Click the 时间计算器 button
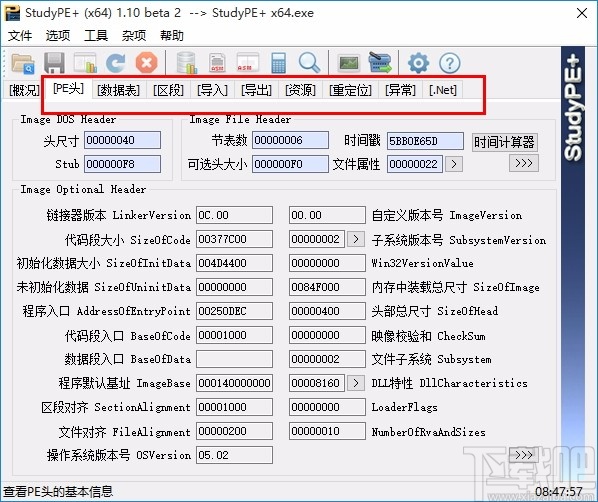 [504, 142]
